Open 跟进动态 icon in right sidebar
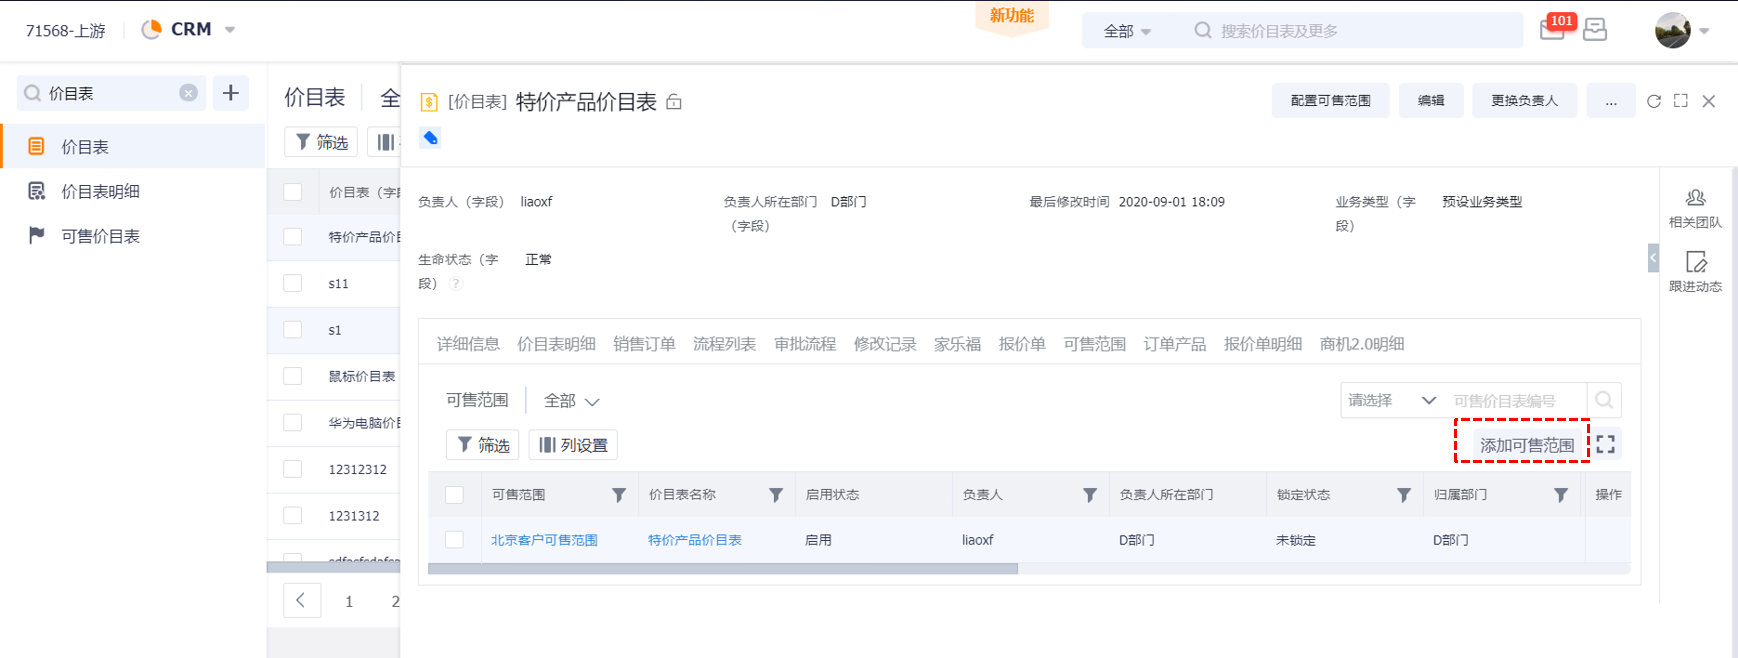Viewport: 1738px width, 658px height. (x=1695, y=263)
